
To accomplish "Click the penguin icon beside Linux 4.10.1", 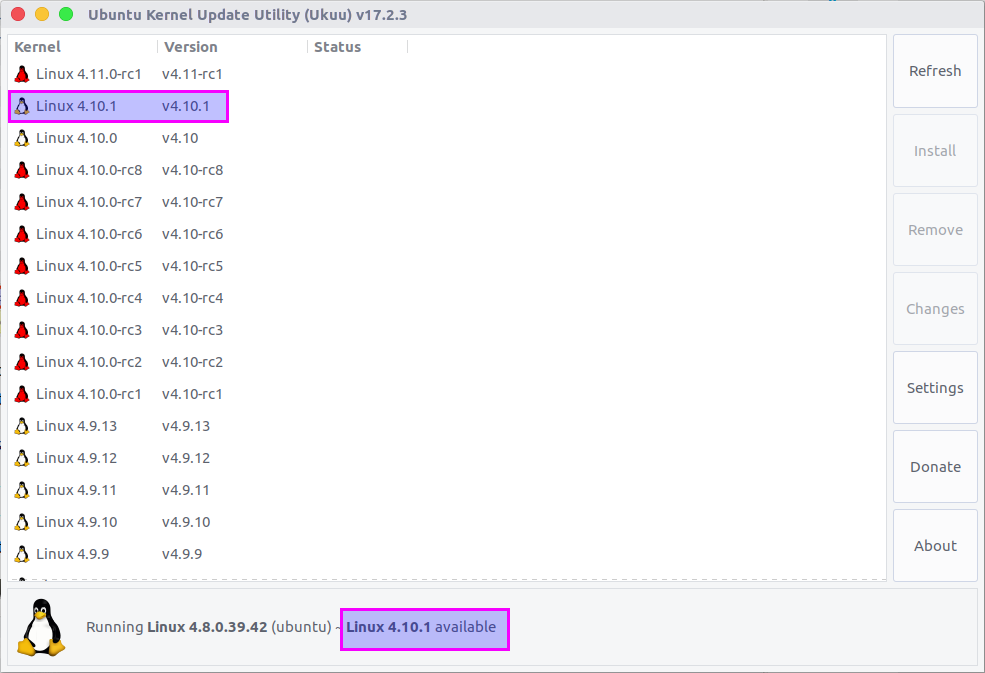I will coord(22,106).
